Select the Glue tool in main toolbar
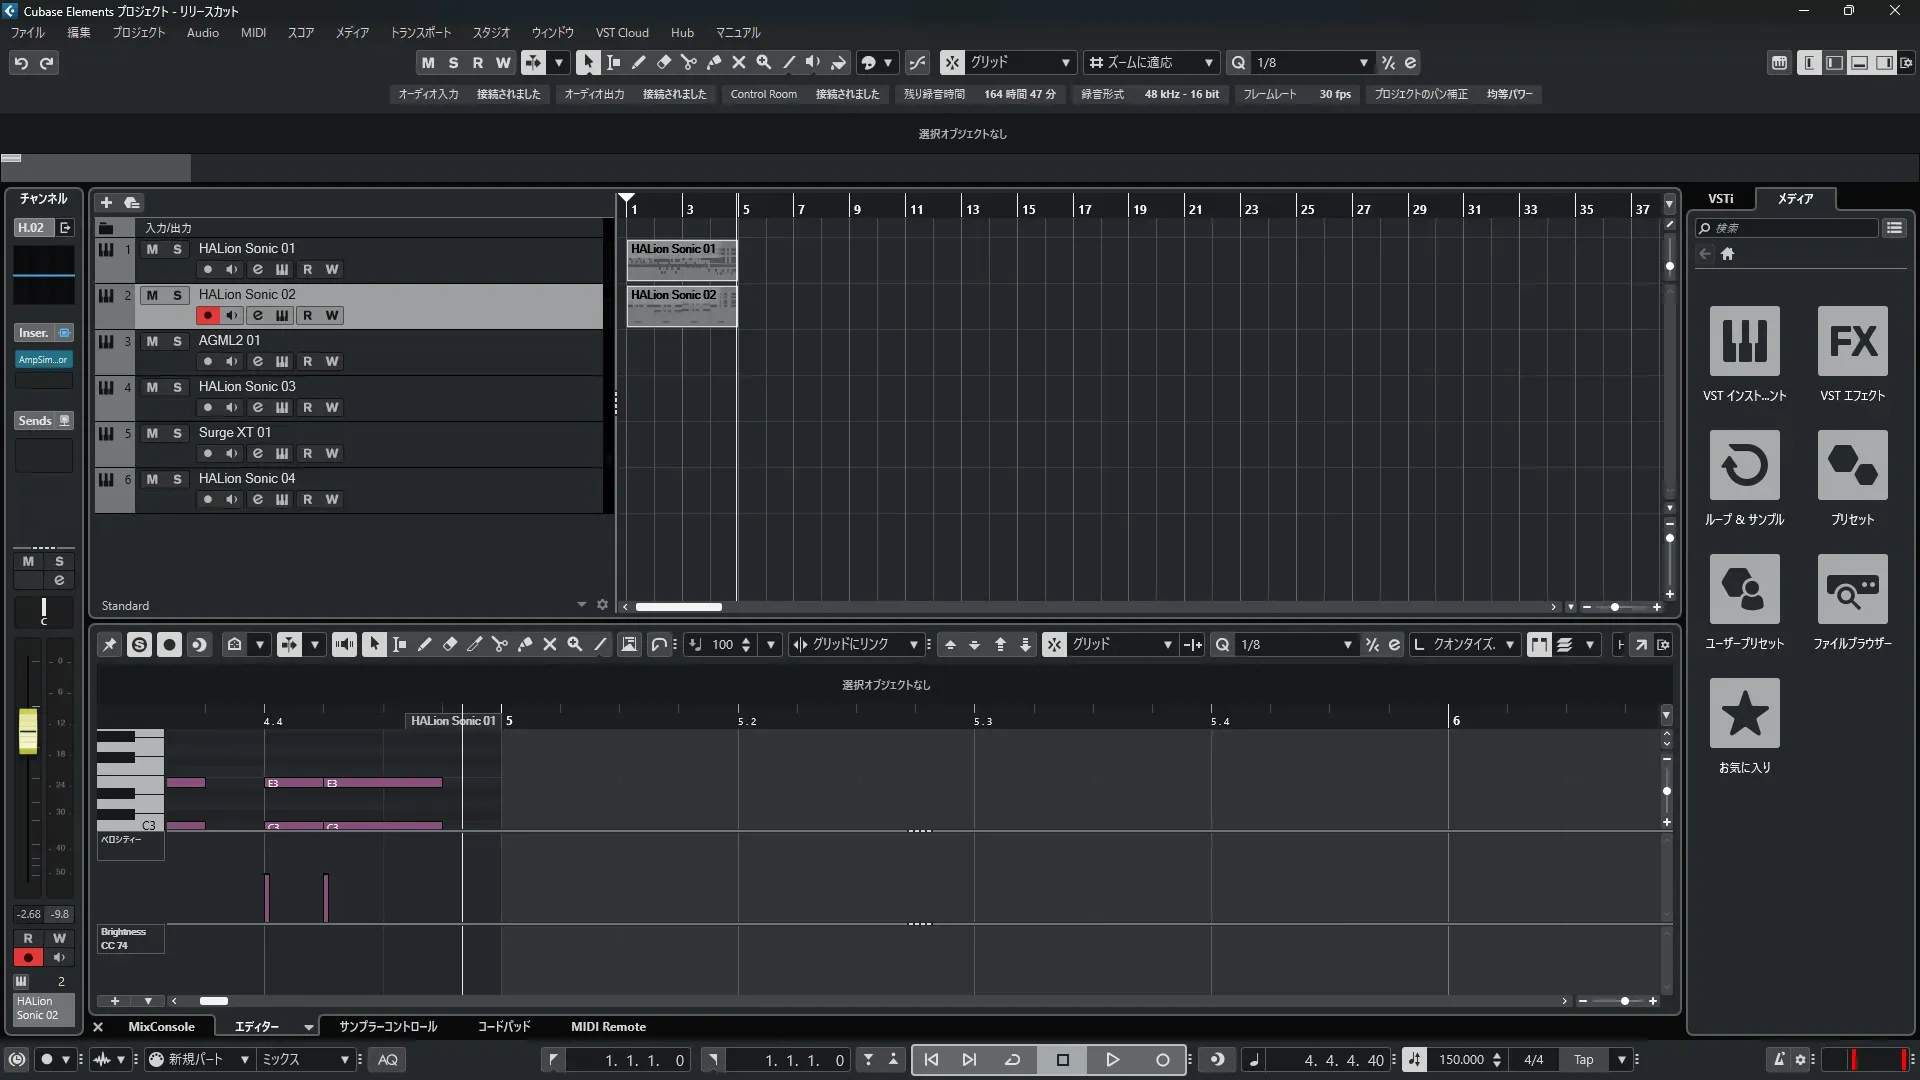 714,62
